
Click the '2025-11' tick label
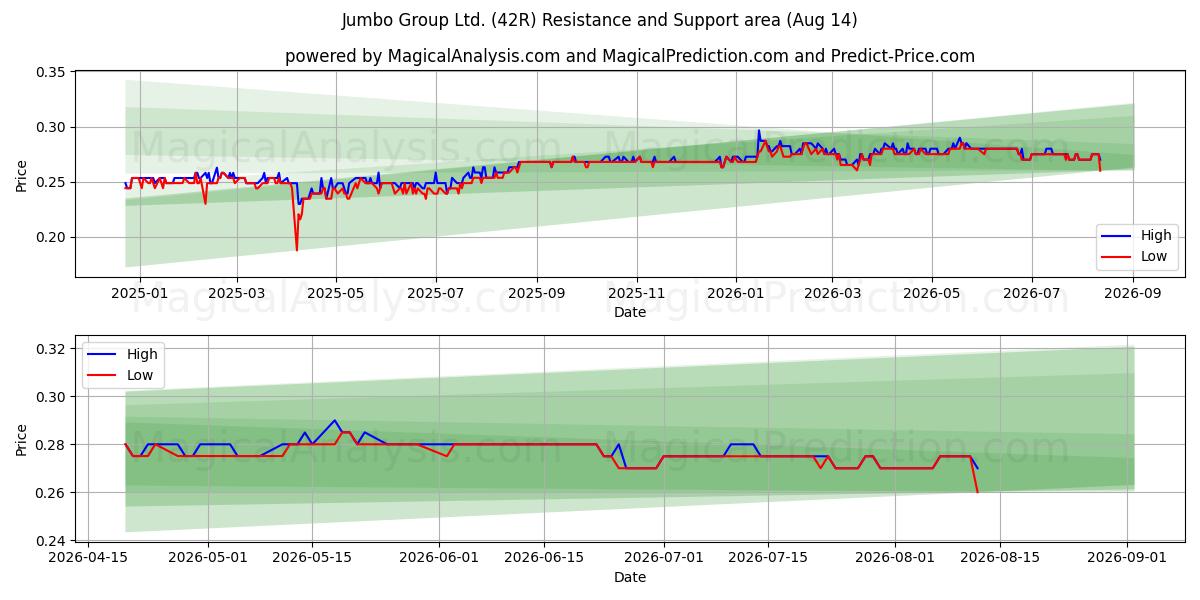tap(637, 293)
